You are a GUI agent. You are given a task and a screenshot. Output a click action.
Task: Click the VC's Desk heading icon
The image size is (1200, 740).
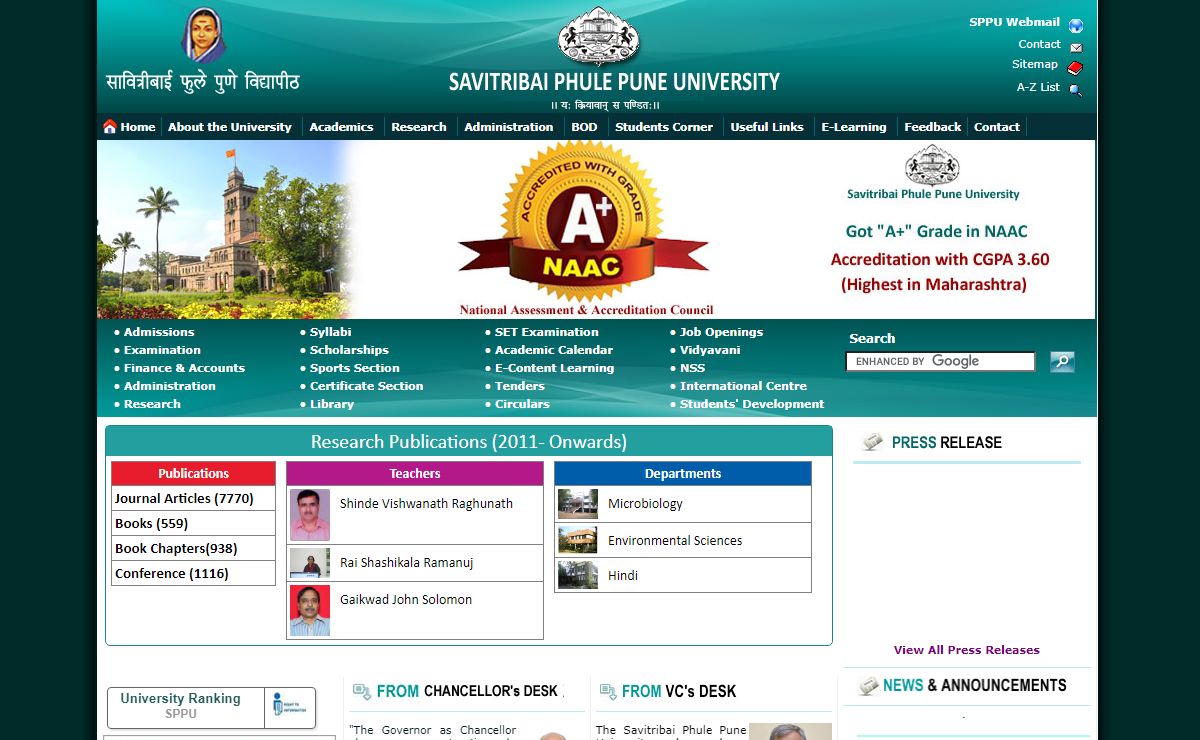tap(607, 692)
